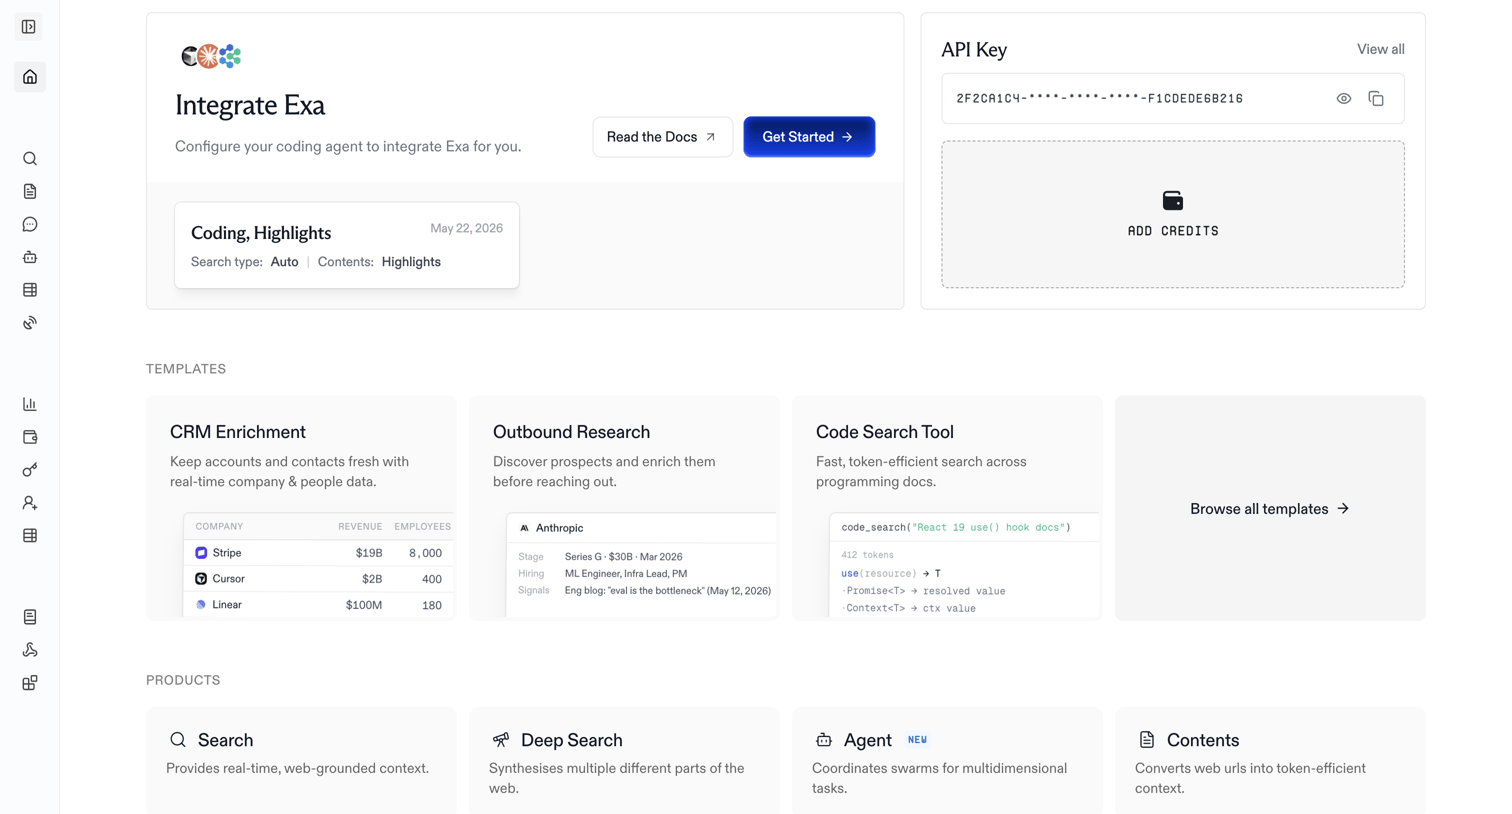This screenshot has height=814, width=1512.
Task: Click the $100M revenue cell for Linear
Action: click(x=364, y=605)
